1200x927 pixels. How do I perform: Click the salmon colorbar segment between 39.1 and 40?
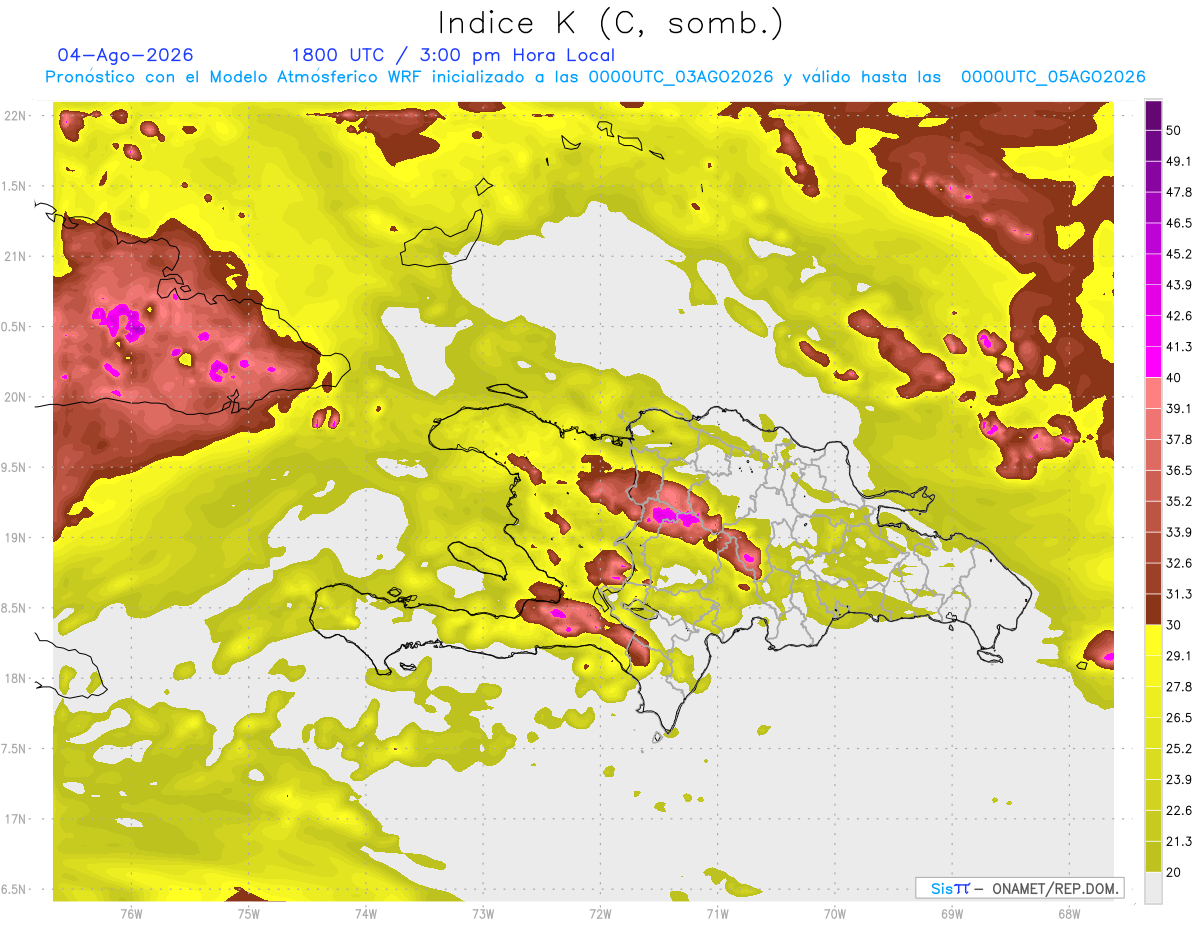[1153, 393]
